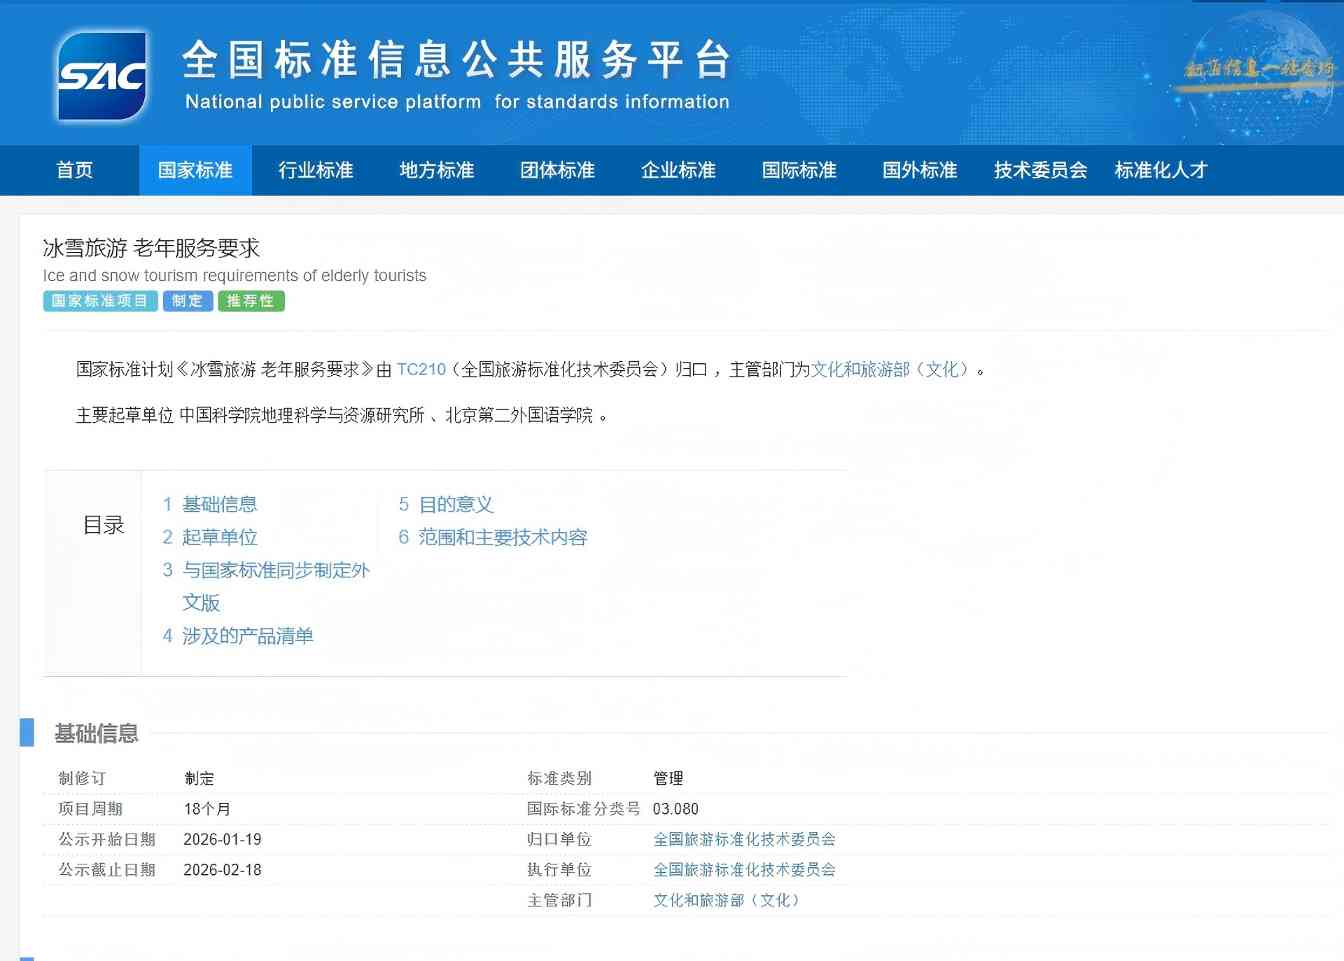This screenshot has height=961, width=1344.
Task: Select the 国家标准 navigation tab
Action: (x=195, y=170)
